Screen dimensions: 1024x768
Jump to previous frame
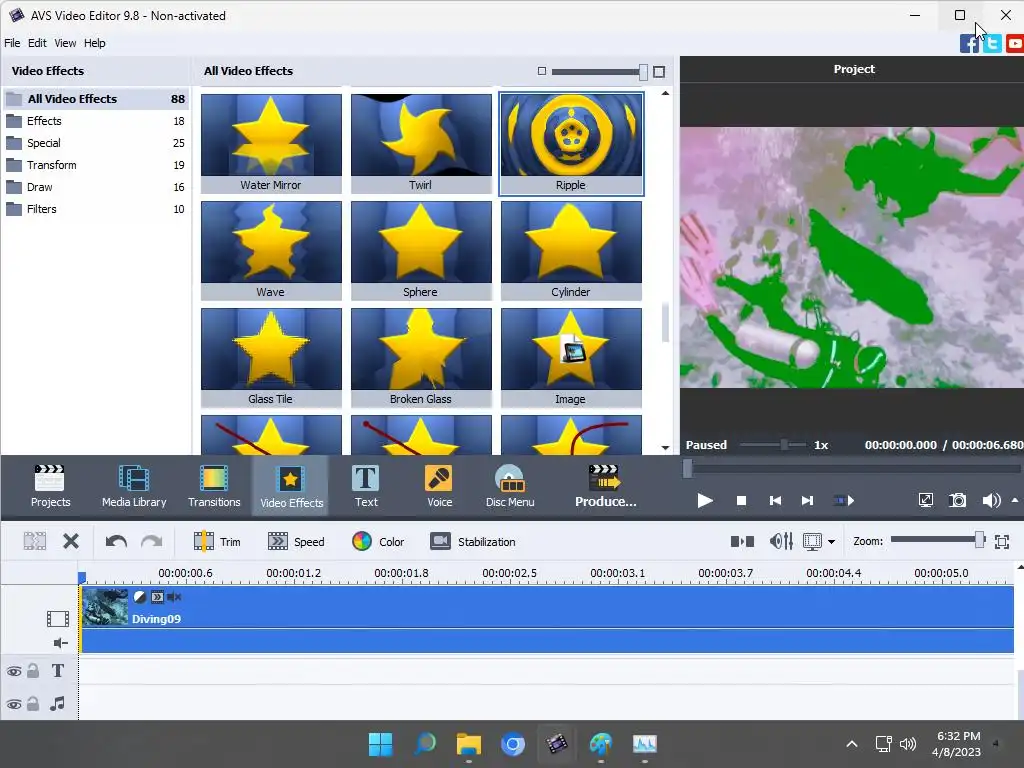pyautogui.click(x=775, y=500)
